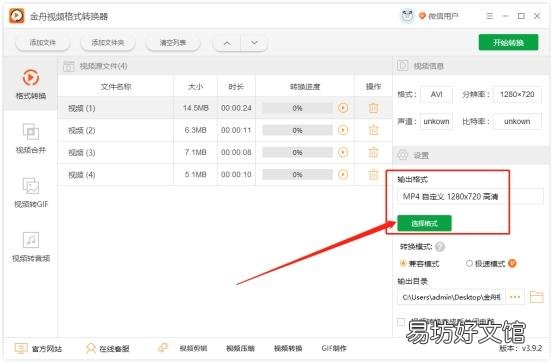
Task: Click progress bar of 视频 (2)
Action: pos(297,131)
